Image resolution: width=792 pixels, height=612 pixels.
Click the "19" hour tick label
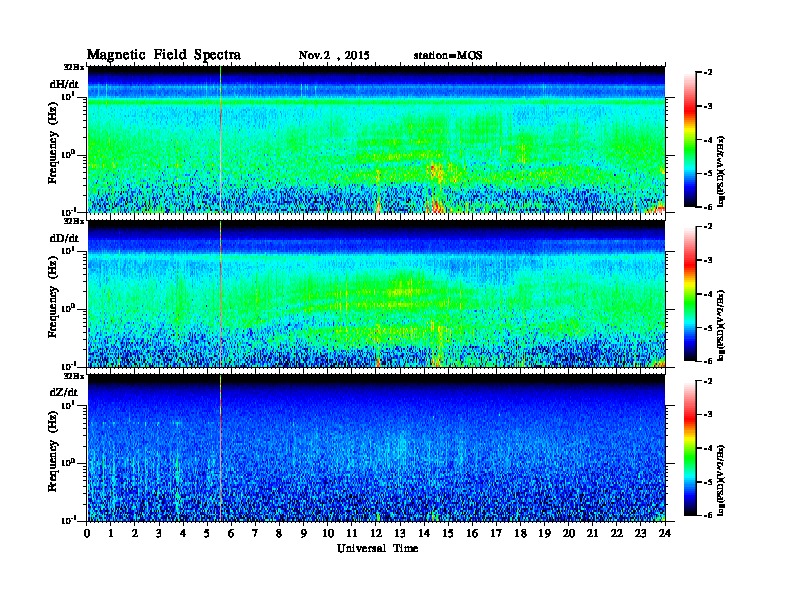click(544, 534)
